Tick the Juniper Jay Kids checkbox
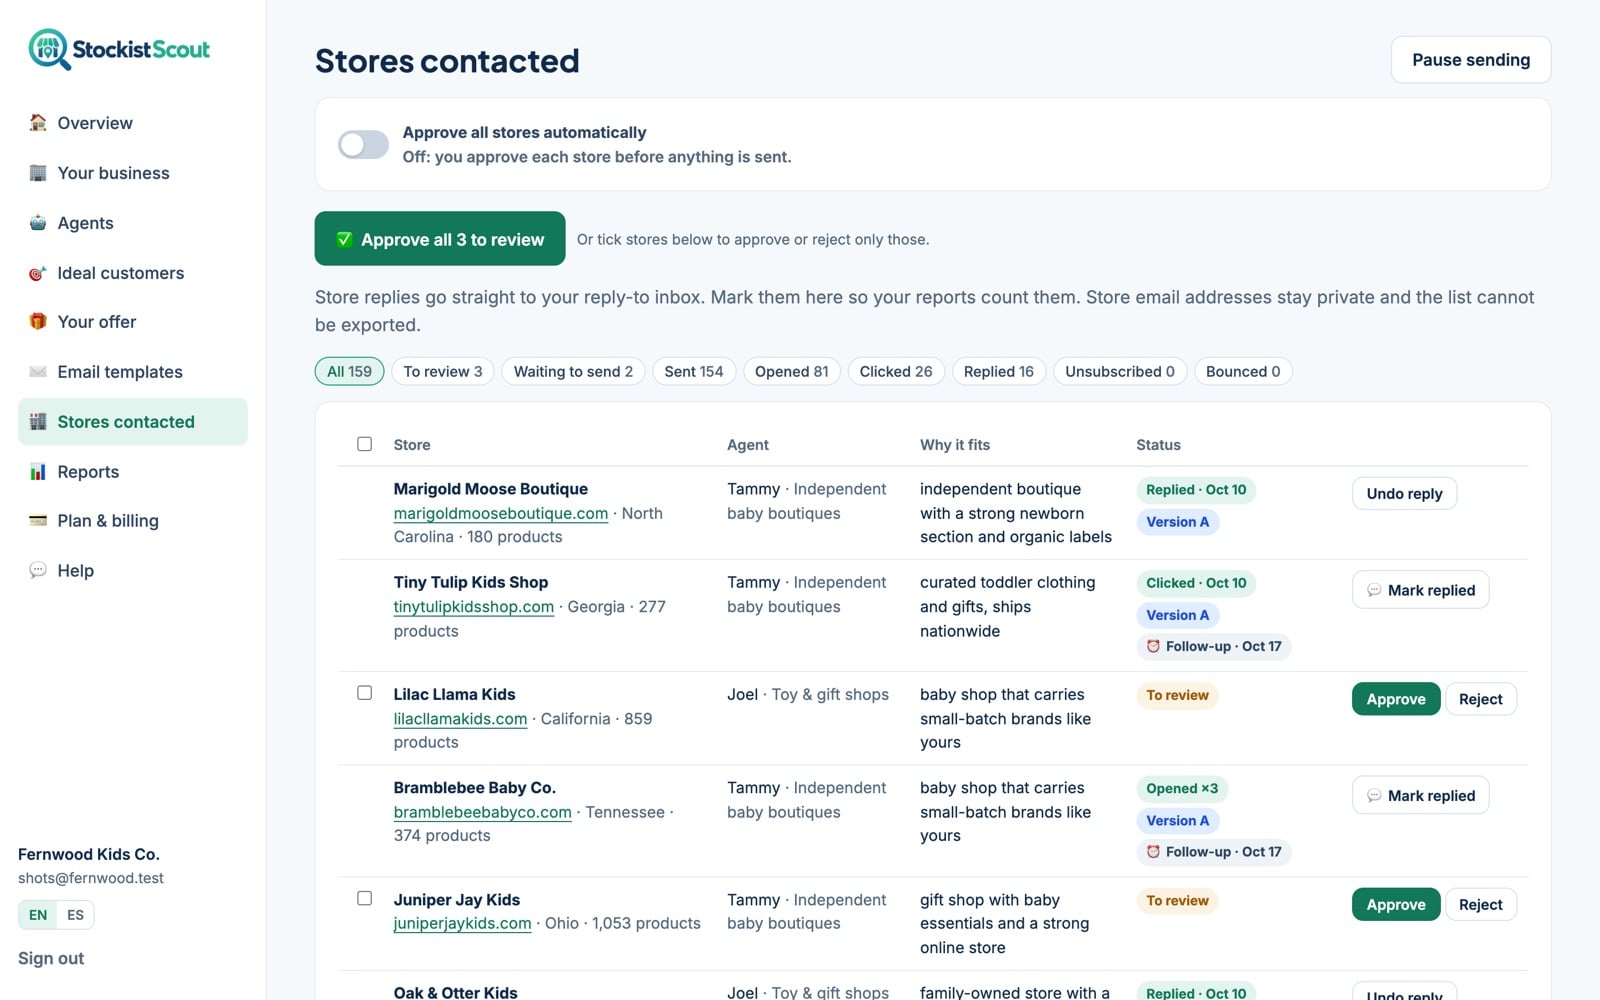The height and width of the screenshot is (1000, 1600). [x=365, y=898]
